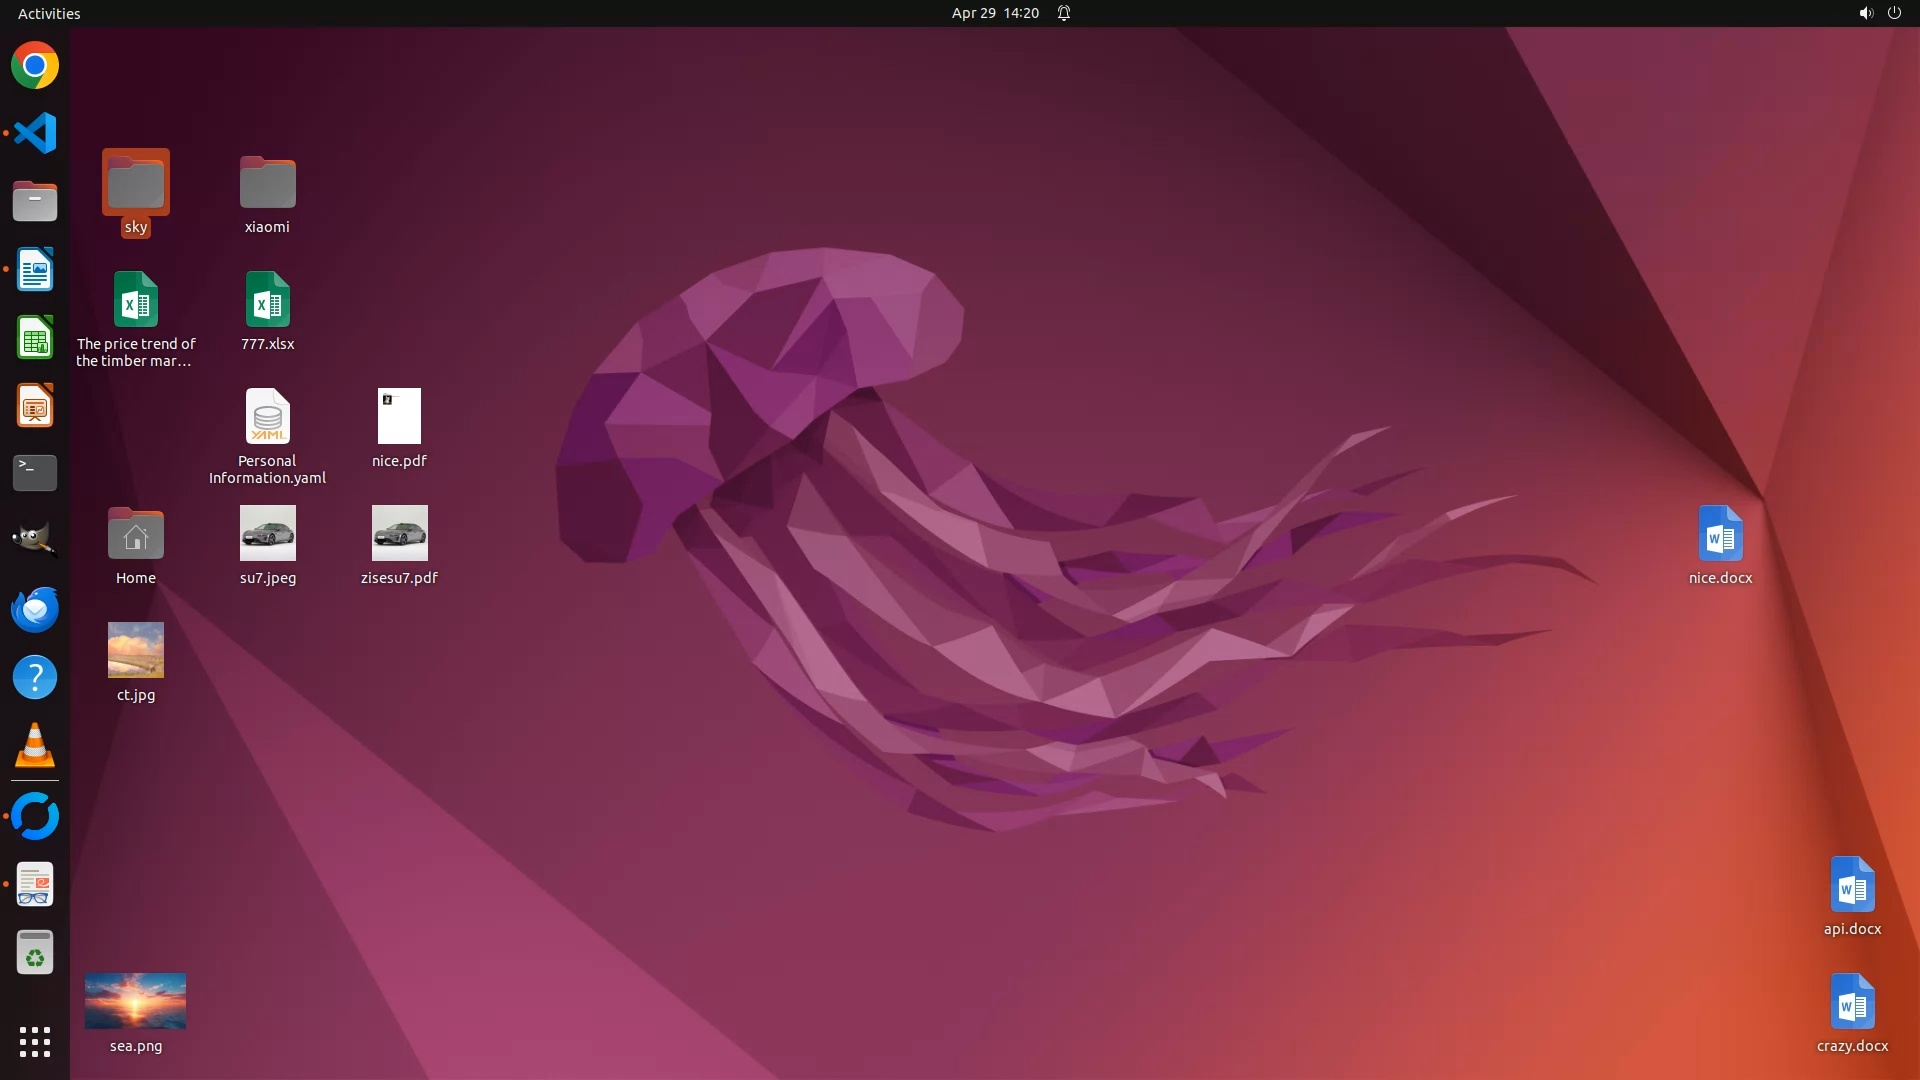Open GIMP image editor dock icon
The width and height of the screenshot is (1920, 1080).
point(35,540)
